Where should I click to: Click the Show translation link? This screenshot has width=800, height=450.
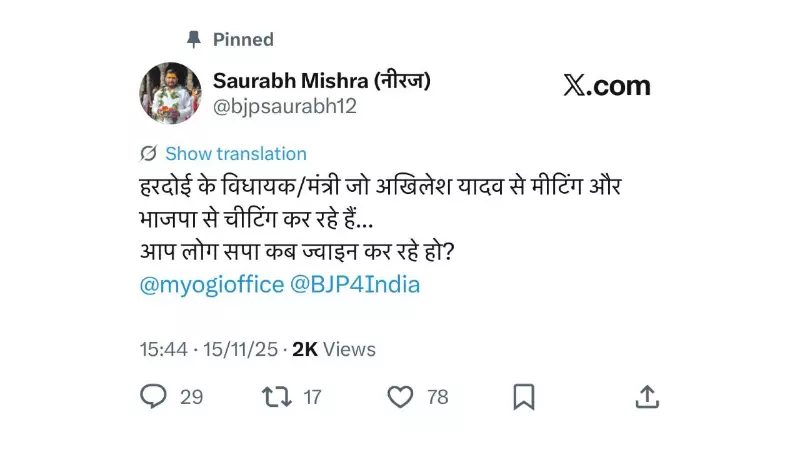[235, 153]
